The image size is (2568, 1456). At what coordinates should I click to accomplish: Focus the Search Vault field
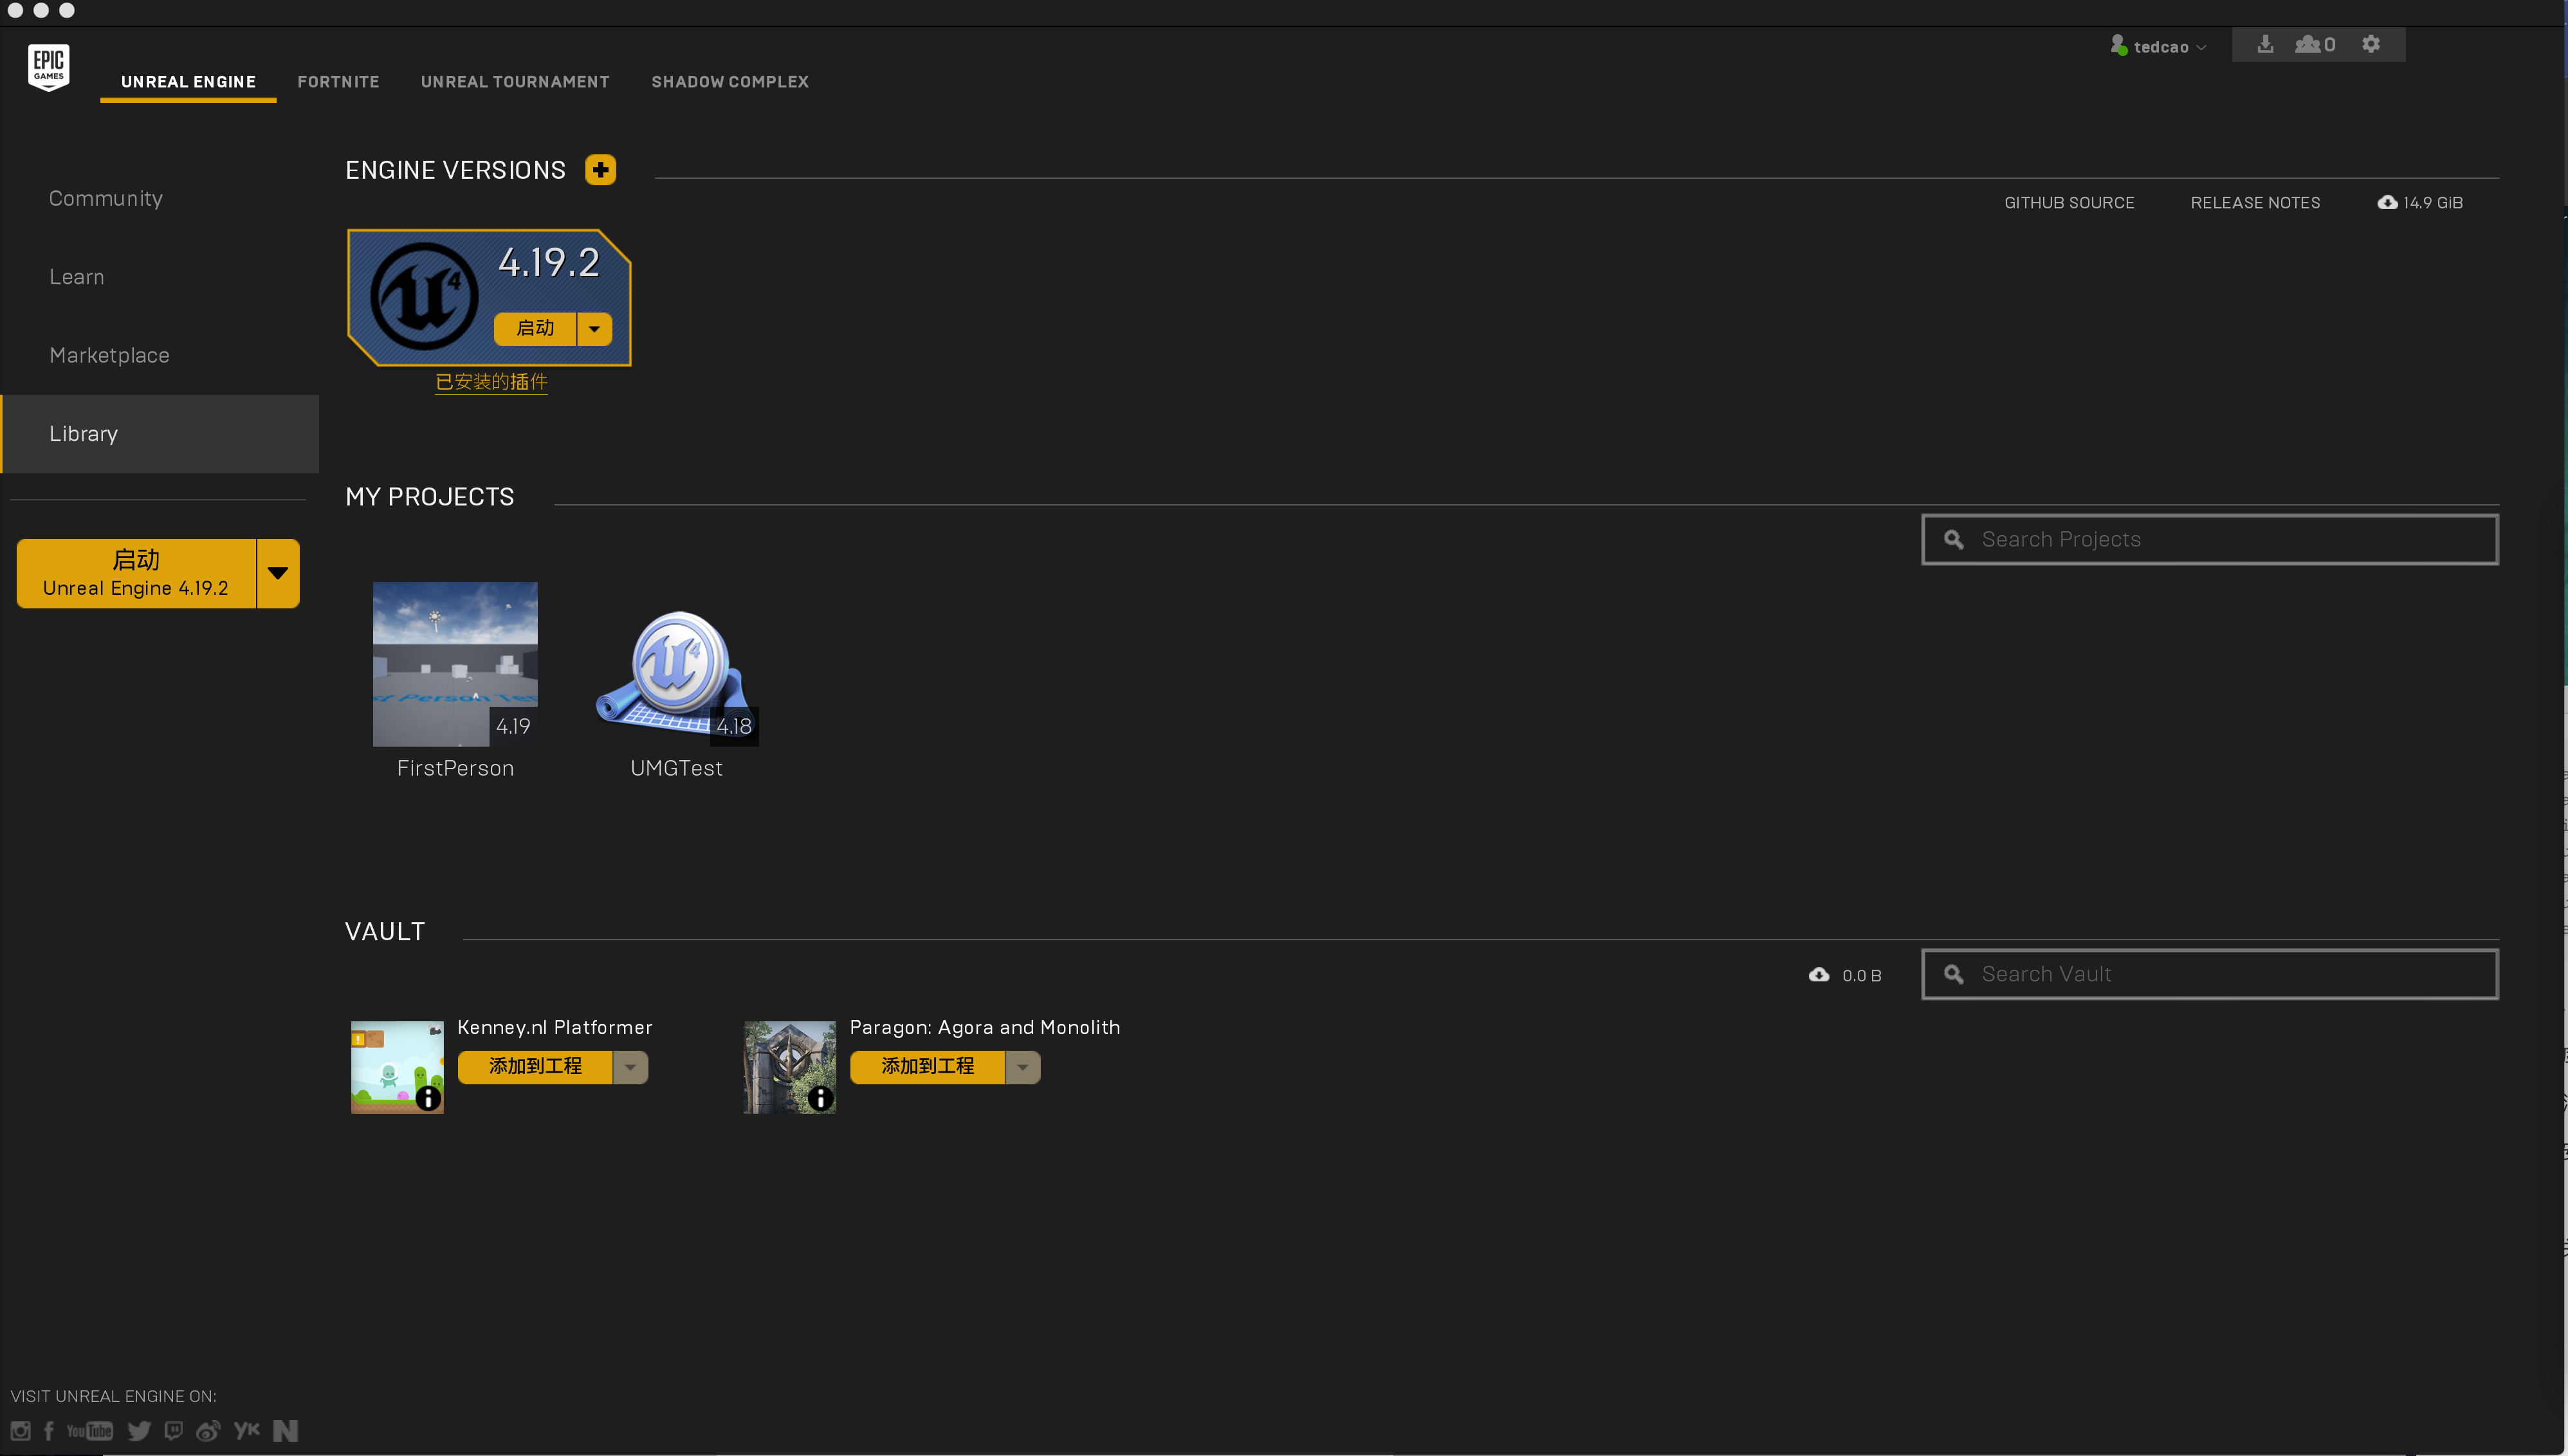point(2210,974)
